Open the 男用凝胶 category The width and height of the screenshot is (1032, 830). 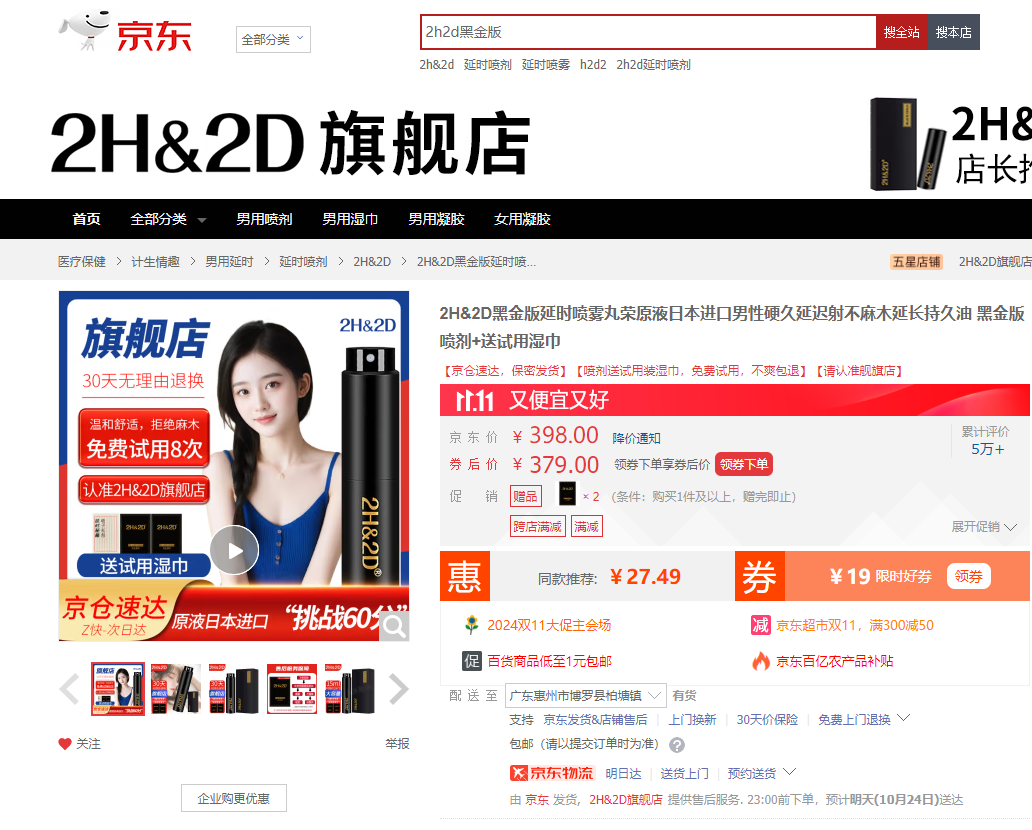point(436,219)
